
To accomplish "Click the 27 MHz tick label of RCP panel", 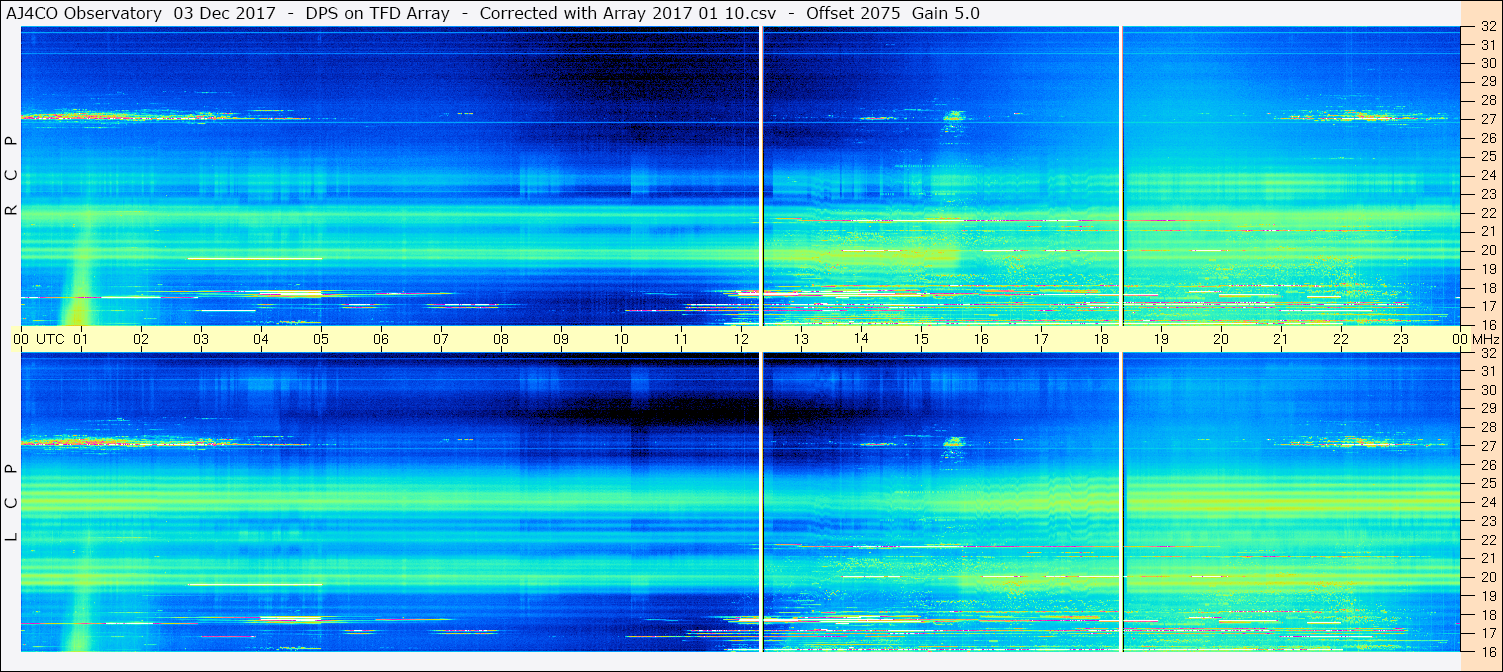I will tap(1487, 119).
